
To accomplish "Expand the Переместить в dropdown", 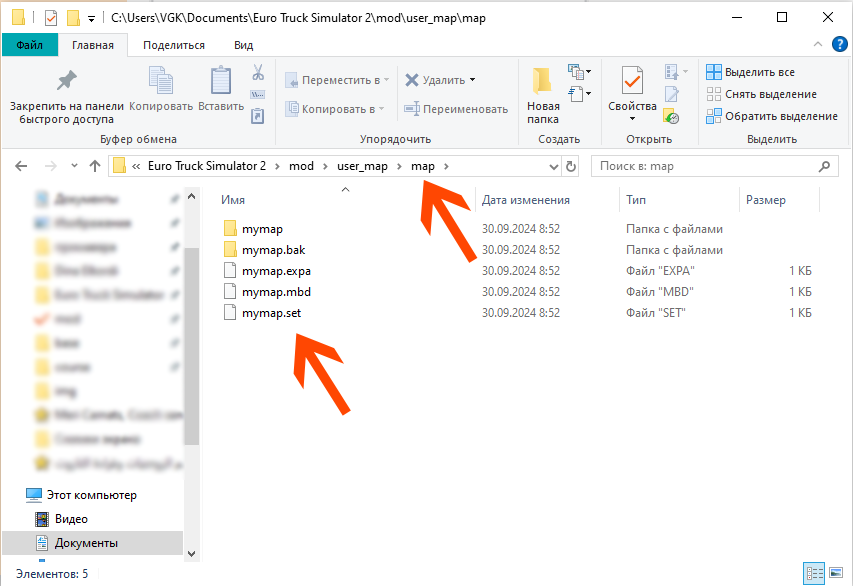I will pyautogui.click(x=387, y=80).
